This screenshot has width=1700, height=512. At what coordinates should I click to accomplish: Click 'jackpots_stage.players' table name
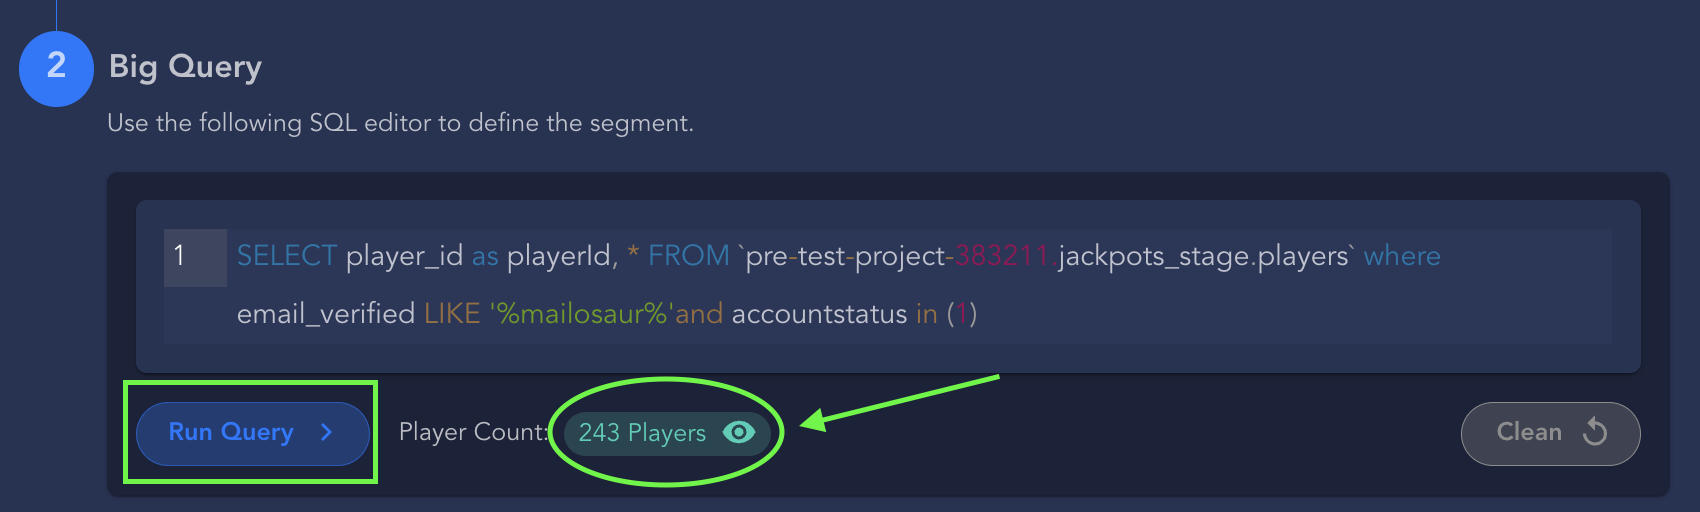[1203, 256]
